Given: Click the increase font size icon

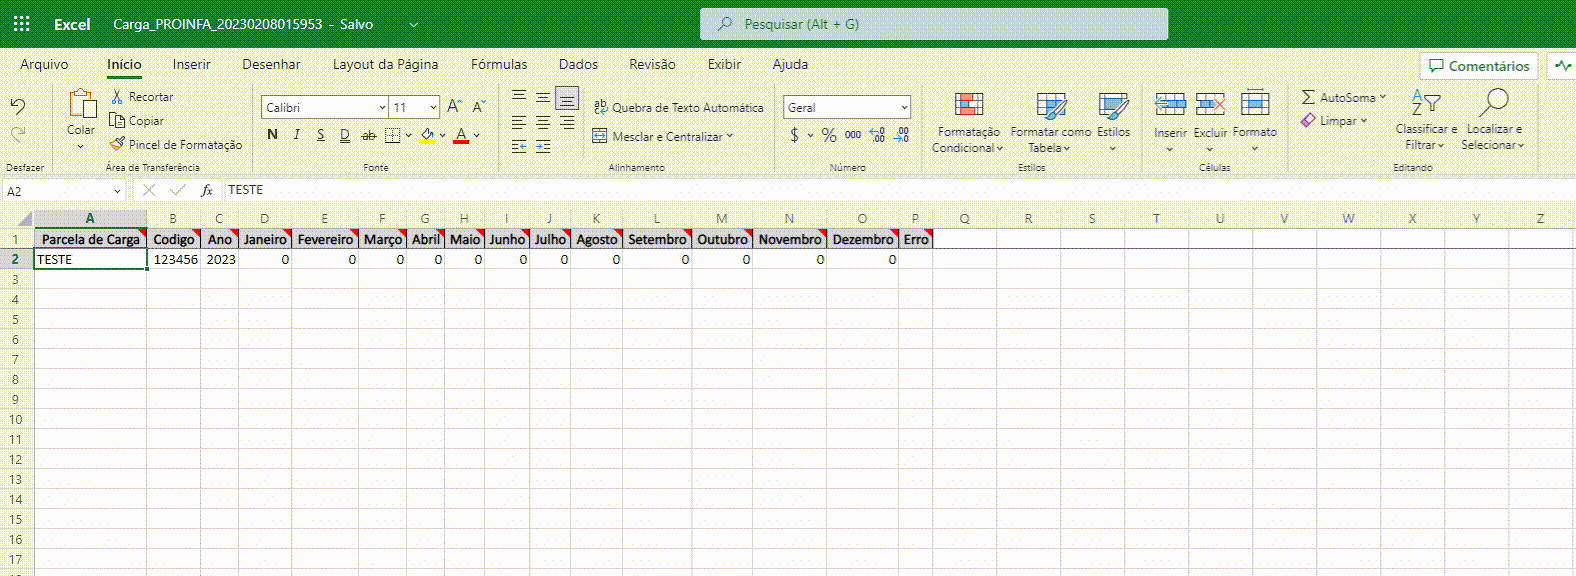Looking at the screenshot, I should [x=454, y=106].
